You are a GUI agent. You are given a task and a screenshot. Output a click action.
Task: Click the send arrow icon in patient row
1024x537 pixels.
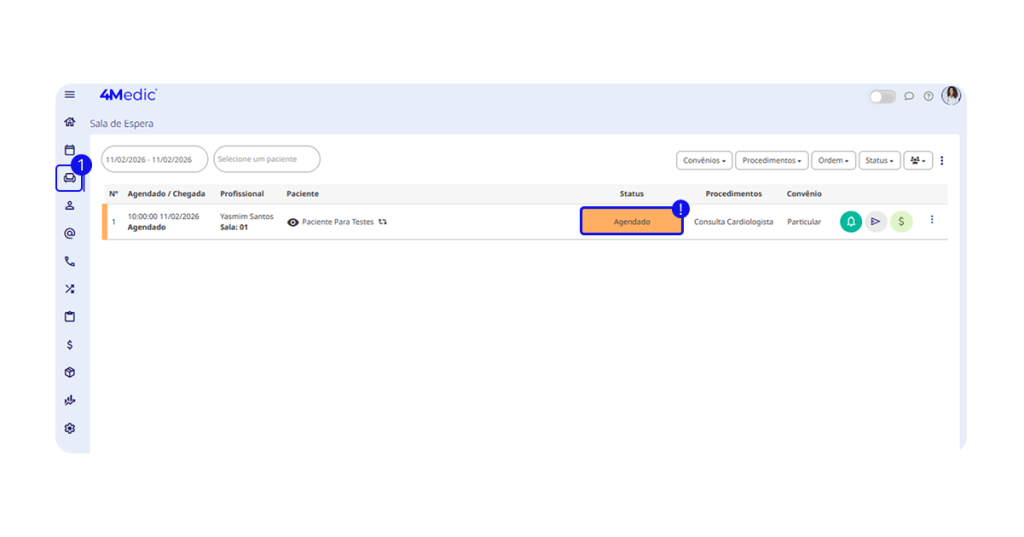pos(875,222)
